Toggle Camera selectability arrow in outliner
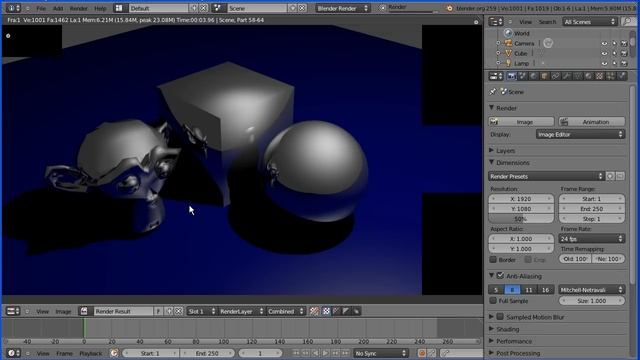 pyautogui.click(x=614, y=43)
